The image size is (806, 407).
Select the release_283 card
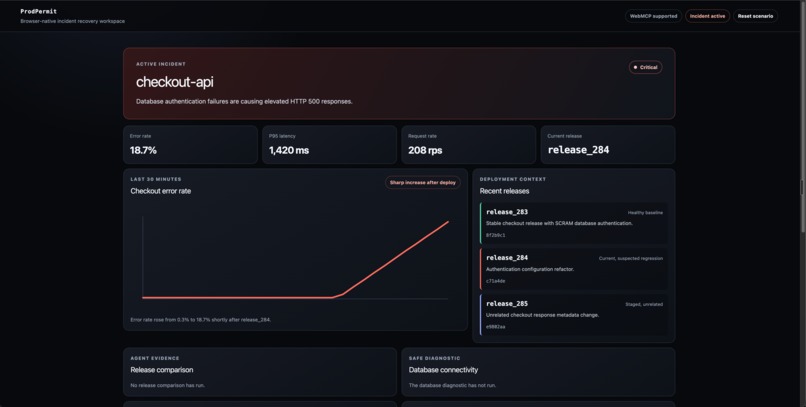coord(574,223)
